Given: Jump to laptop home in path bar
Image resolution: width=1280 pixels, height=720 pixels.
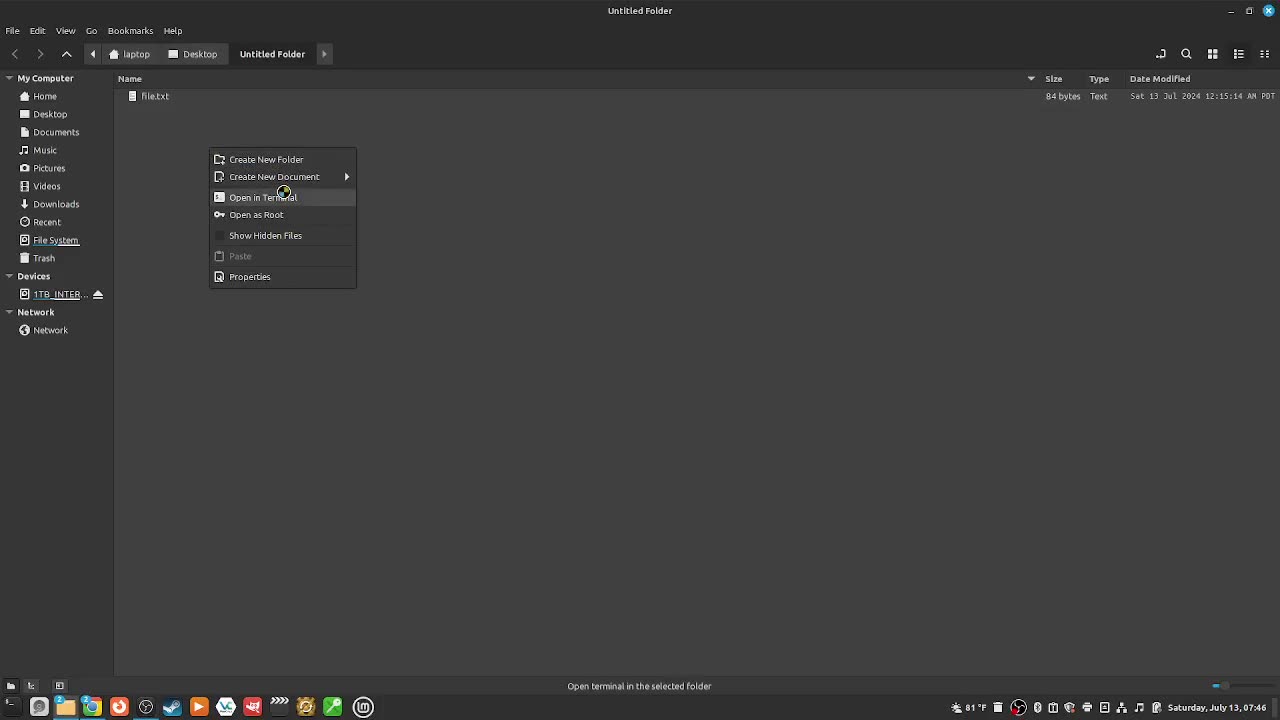Looking at the screenshot, I should pyautogui.click(x=130, y=54).
